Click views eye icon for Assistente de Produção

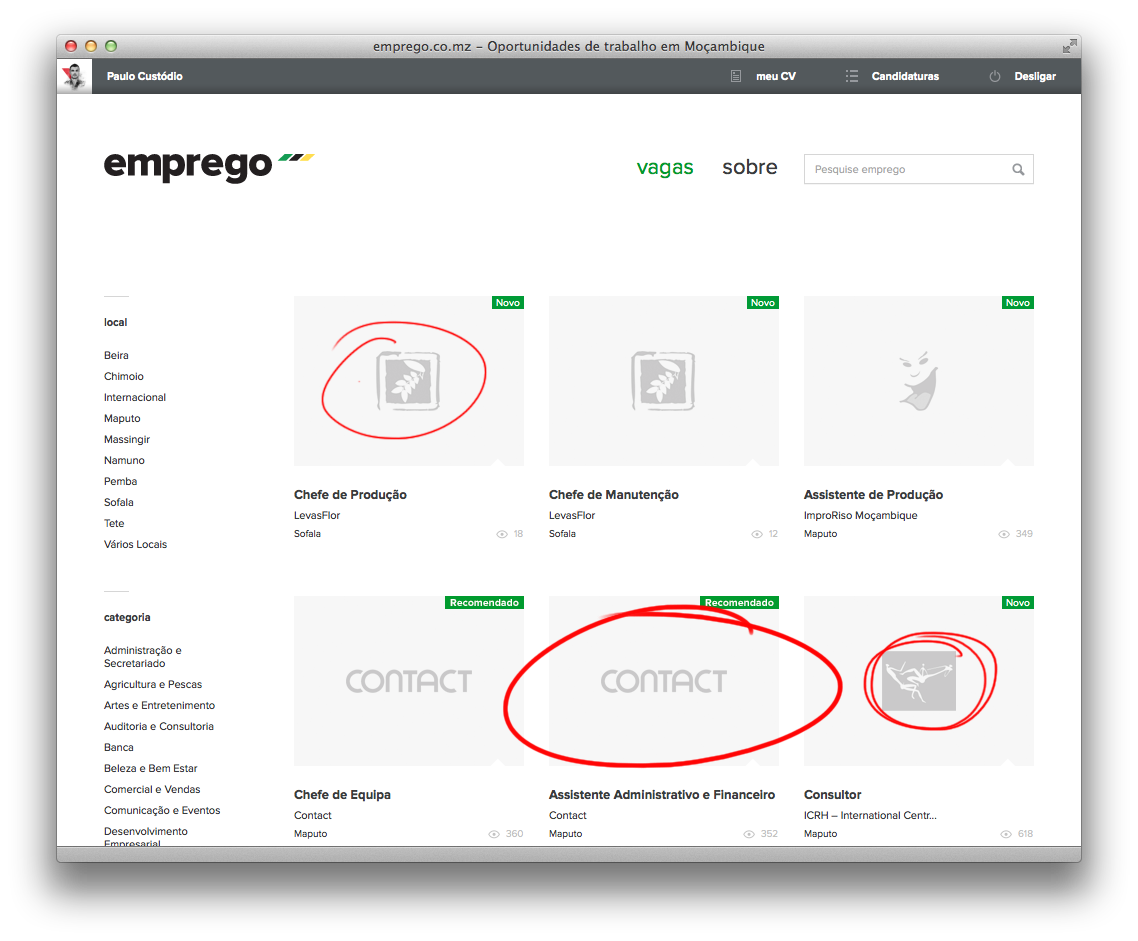[1004, 534]
